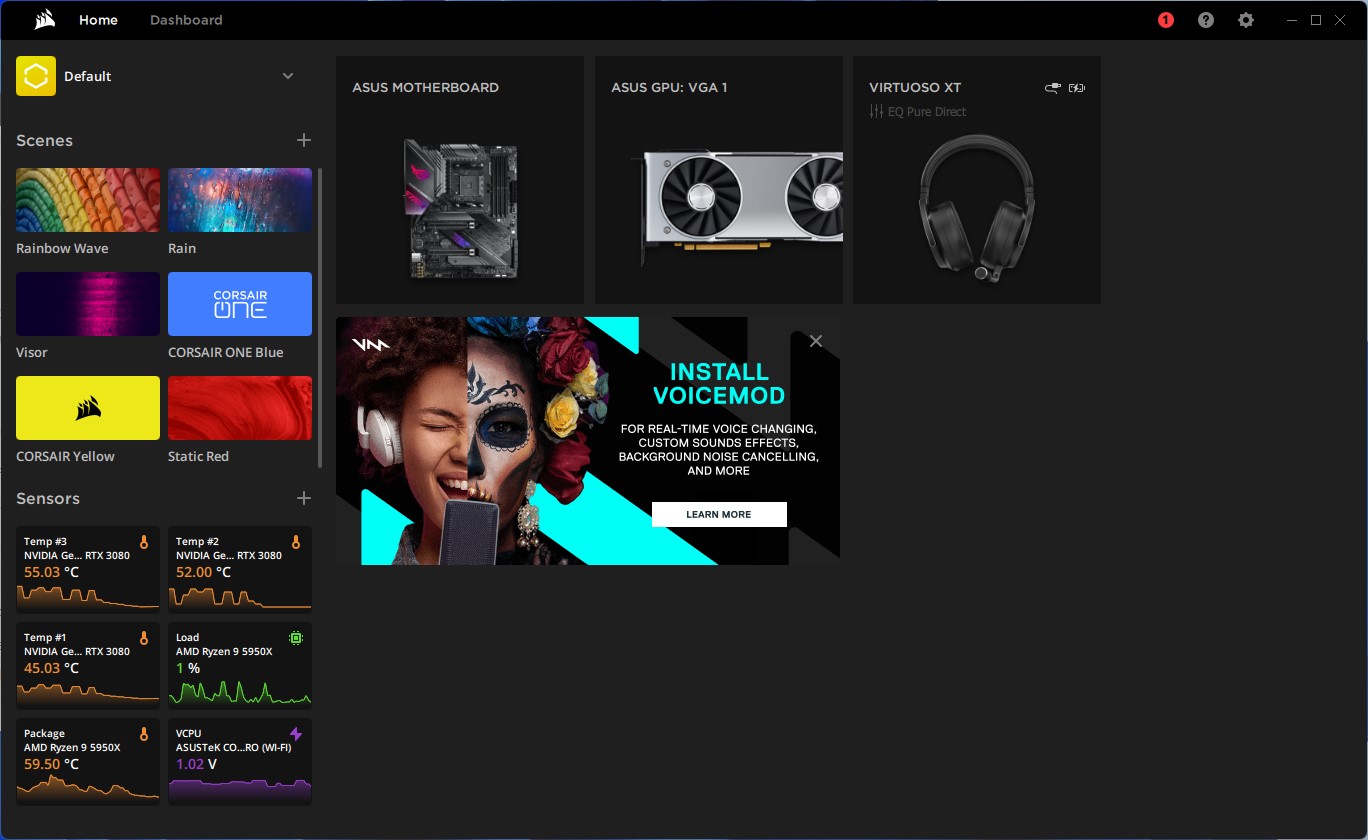Viewport: 1368px width, 840px height.
Task: Click the 59.50 °C Package reading
Action: point(51,764)
